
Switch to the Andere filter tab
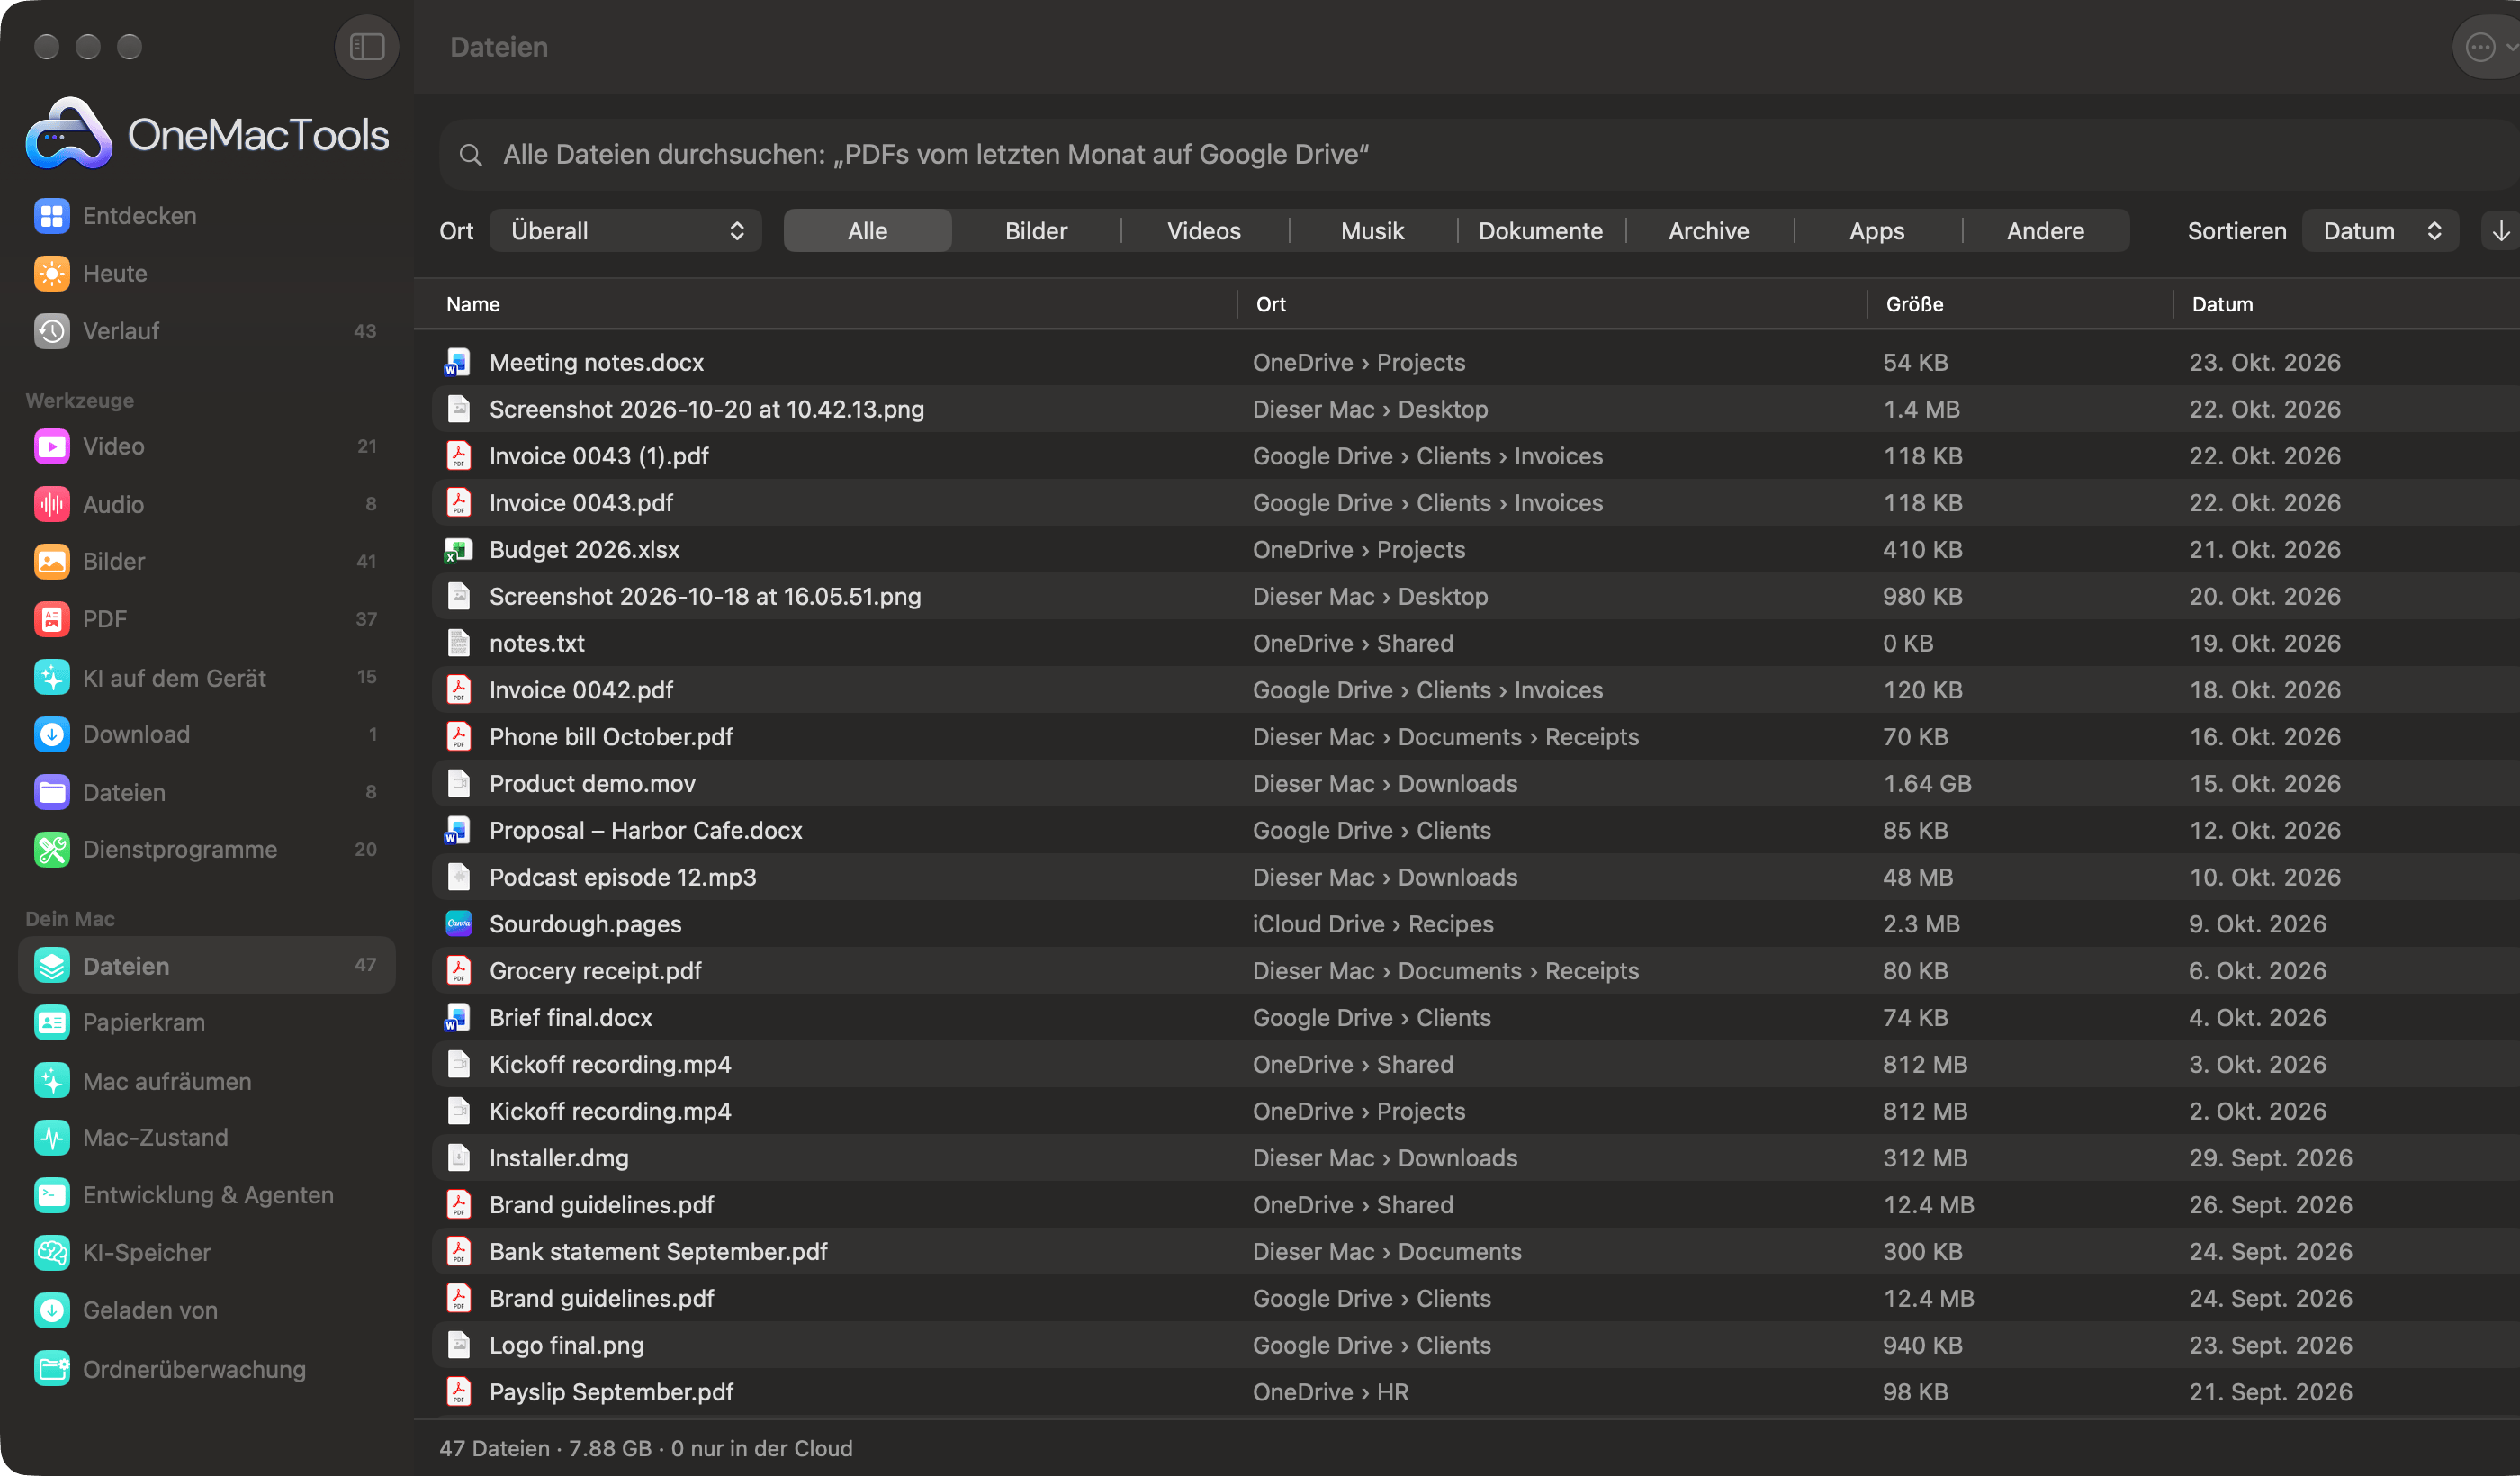(2045, 231)
